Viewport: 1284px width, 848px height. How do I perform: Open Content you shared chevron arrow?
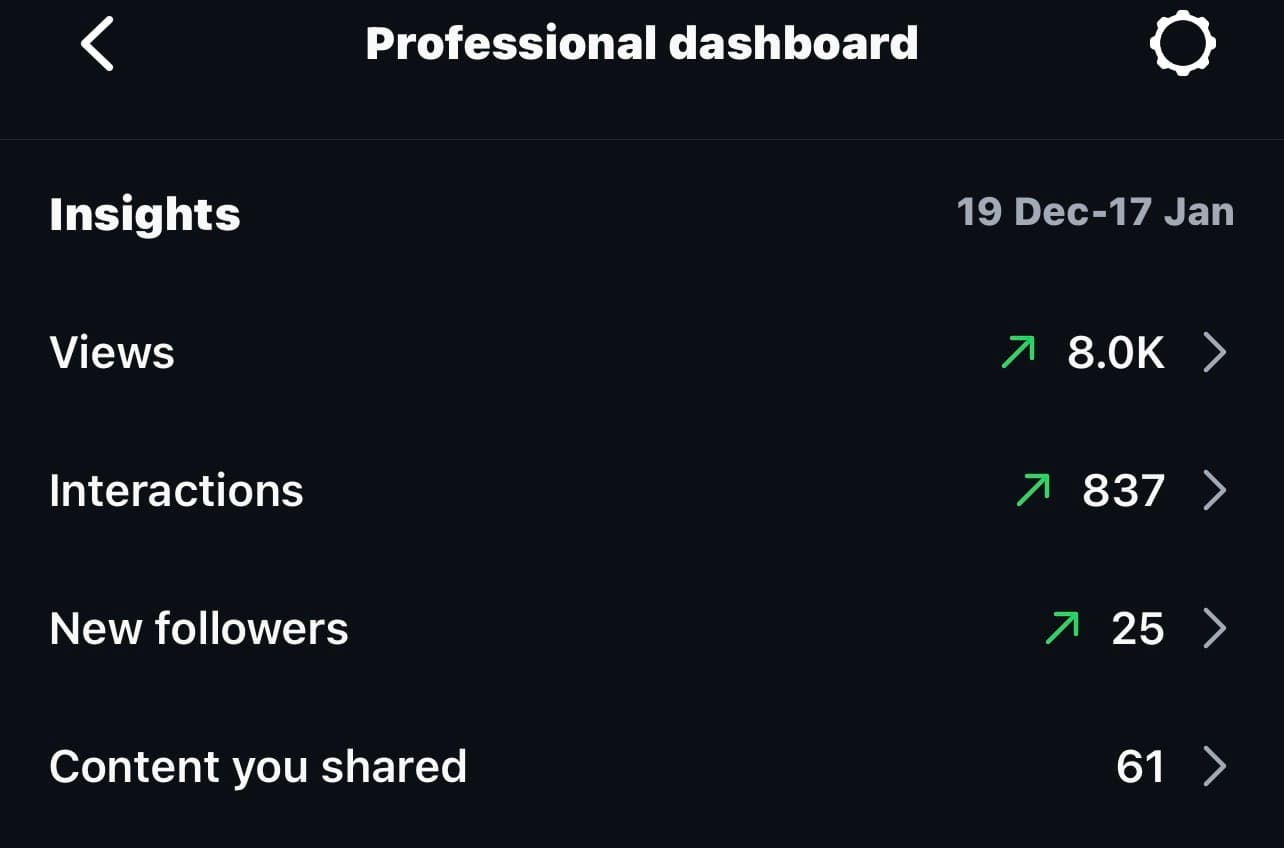[x=1214, y=767]
